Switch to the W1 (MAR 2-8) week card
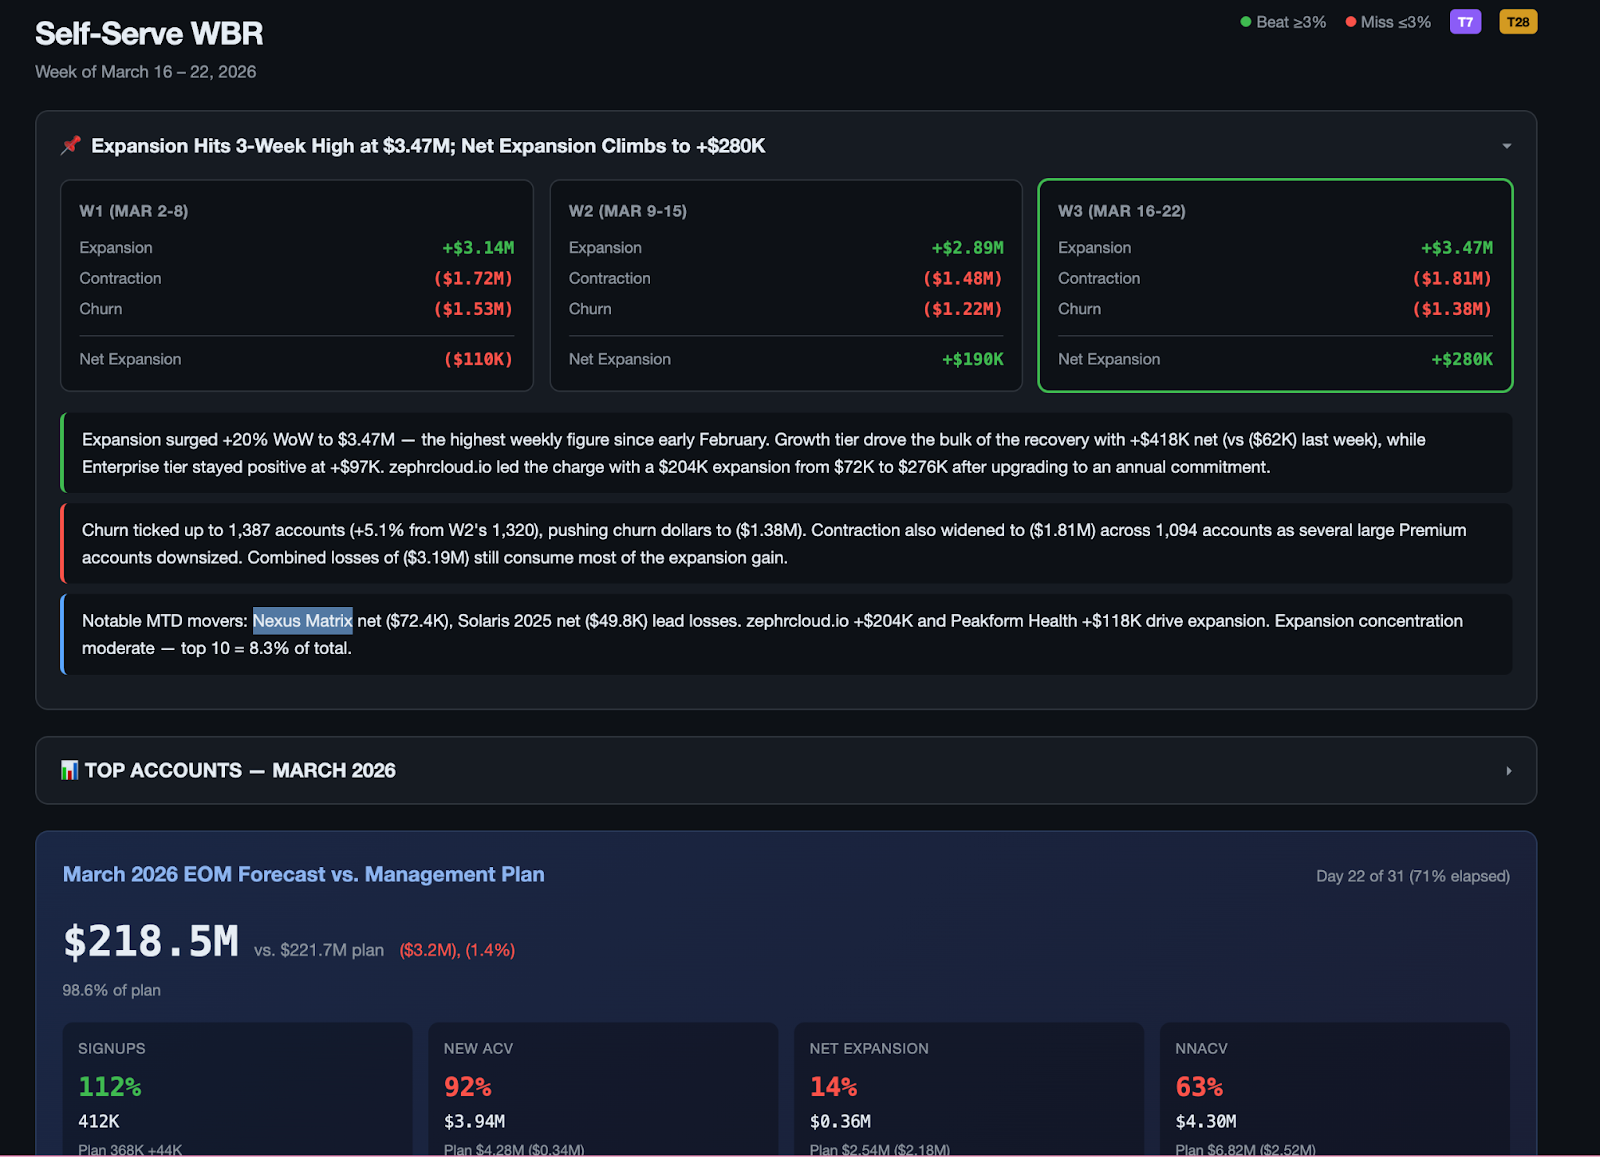This screenshot has width=1600, height=1157. [x=297, y=286]
